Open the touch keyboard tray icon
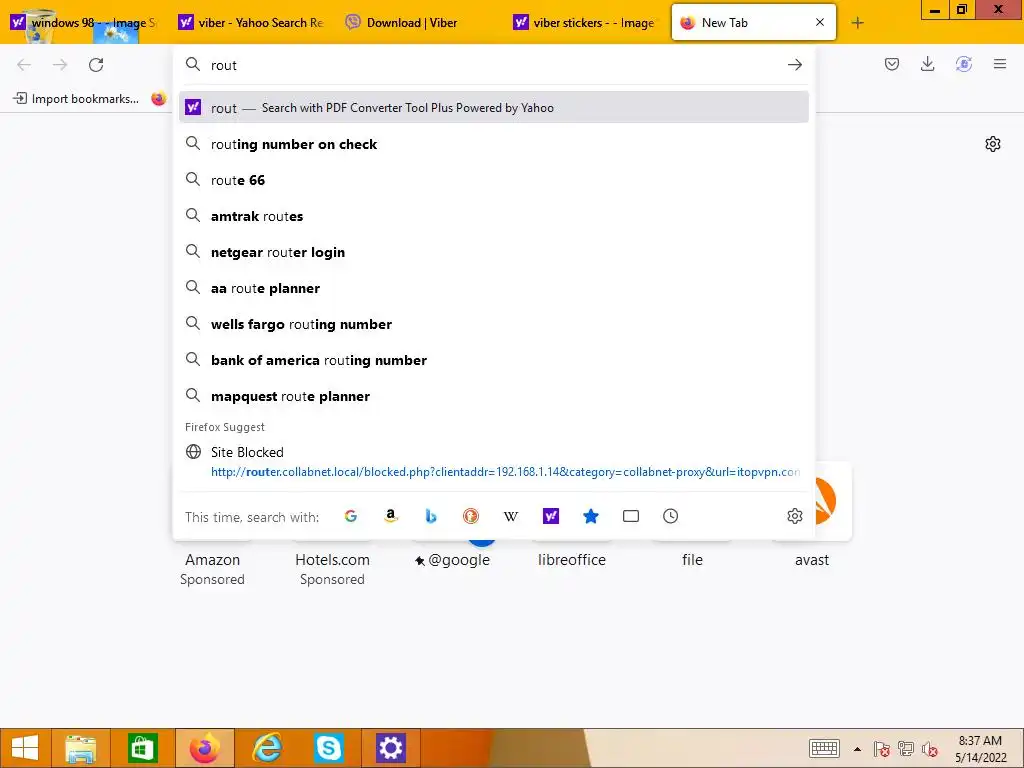Viewport: 1024px width, 768px height. pos(824,748)
